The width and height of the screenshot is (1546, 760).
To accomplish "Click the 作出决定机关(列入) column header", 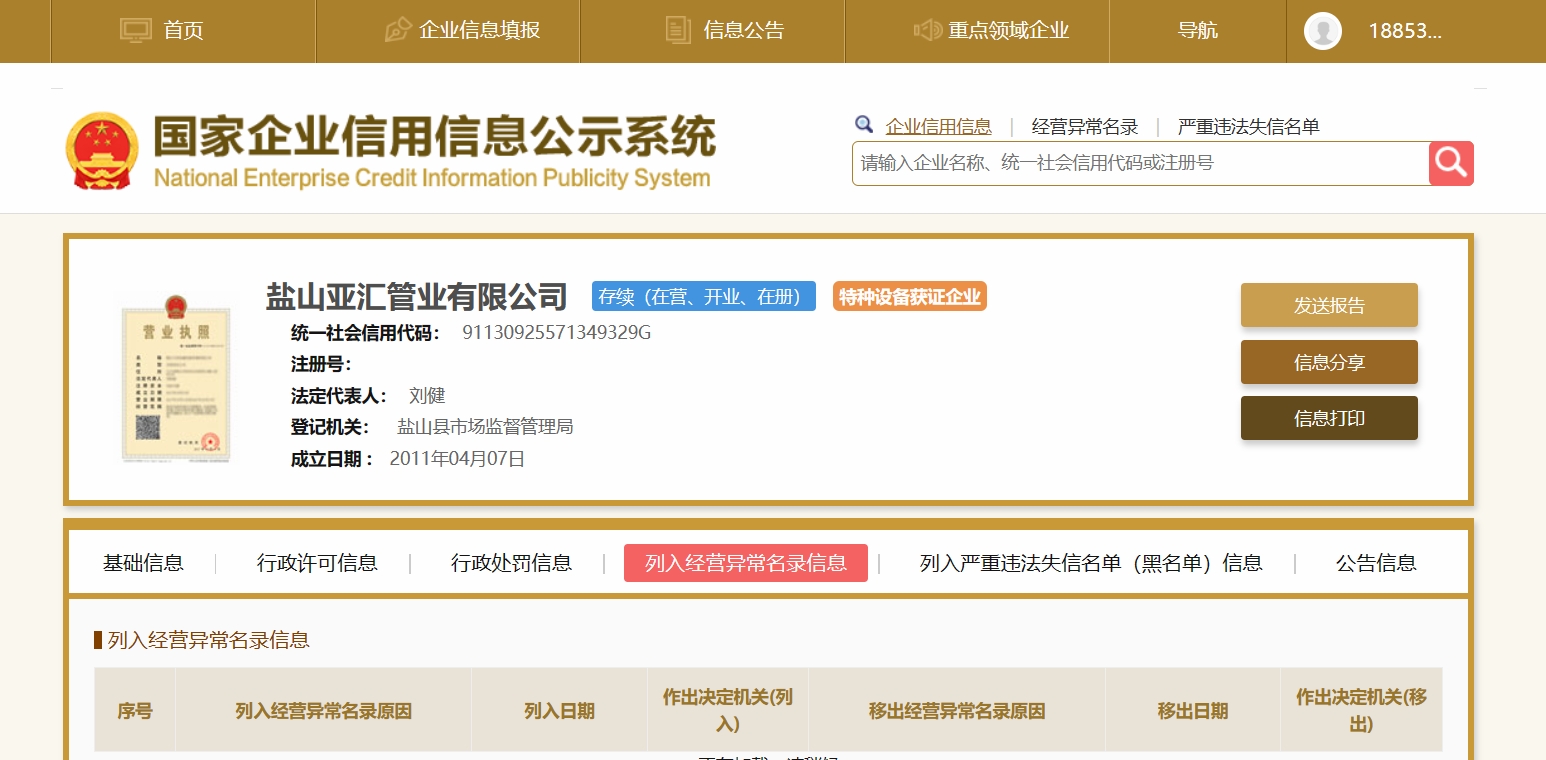I will tap(728, 710).
